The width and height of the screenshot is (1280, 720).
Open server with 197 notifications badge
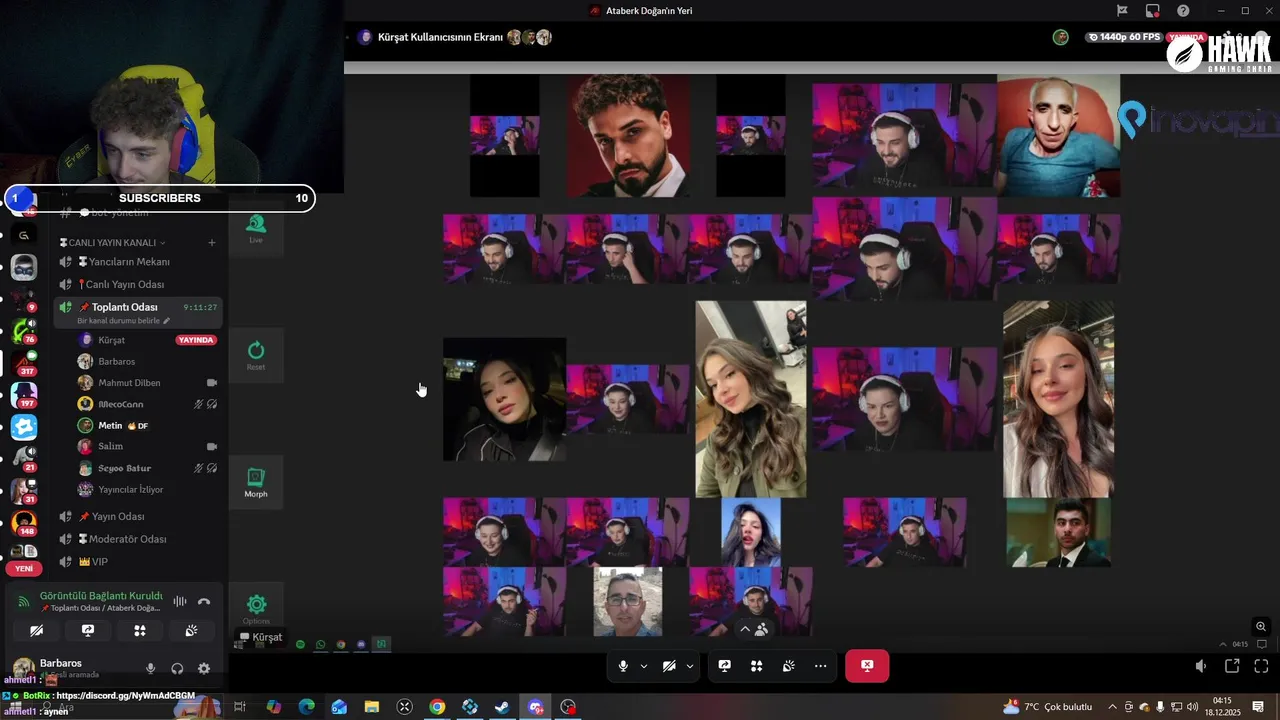(24, 394)
